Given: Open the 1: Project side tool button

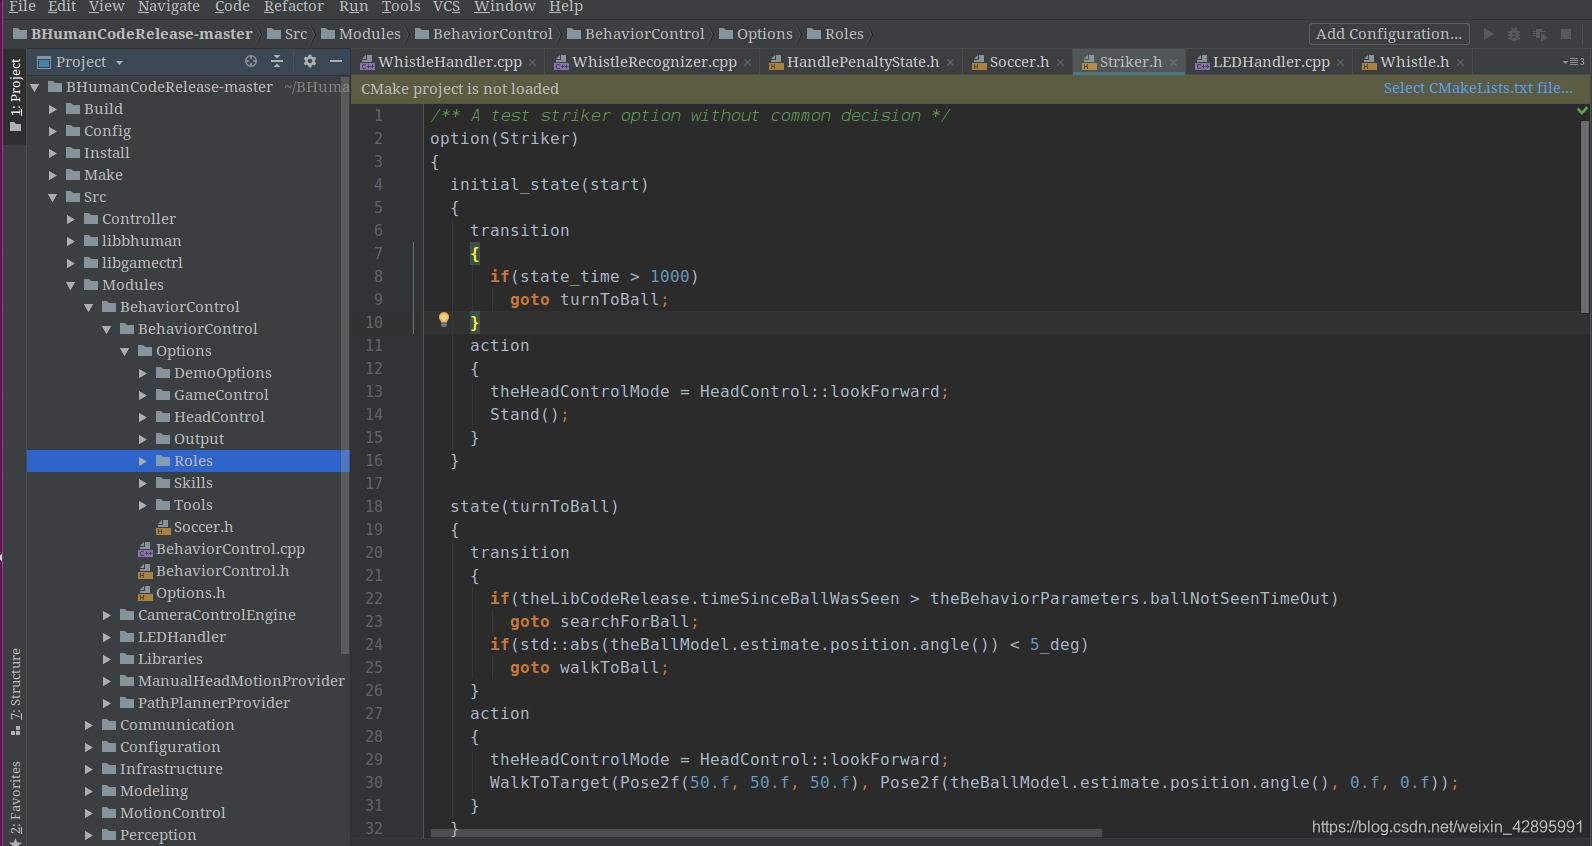Looking at the screenshot, I should [15, 96].
